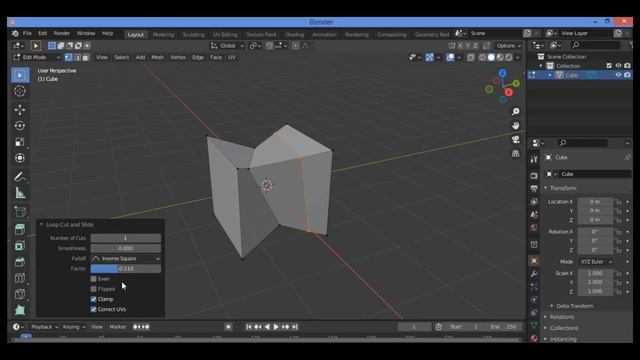This screenshot has width=640, height=360.
Task: Switch to the Sculpting workspace tab
Action: click(193, 35)
